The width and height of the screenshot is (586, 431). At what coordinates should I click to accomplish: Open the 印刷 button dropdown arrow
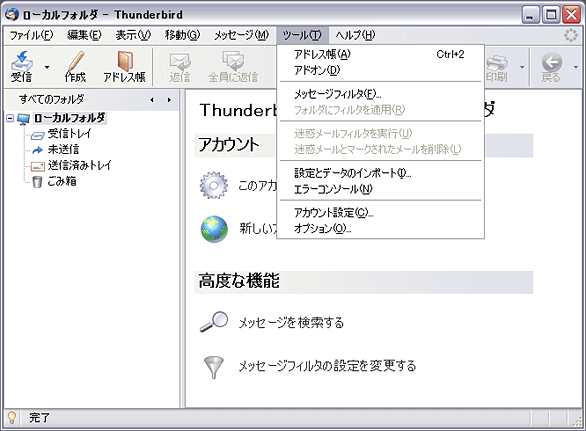pos(522,67)
